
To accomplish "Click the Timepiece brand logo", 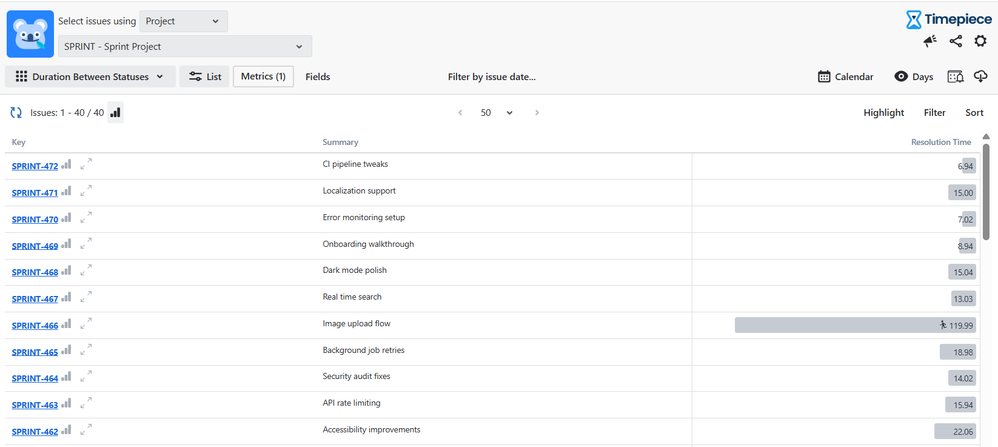I will point(948,19).
